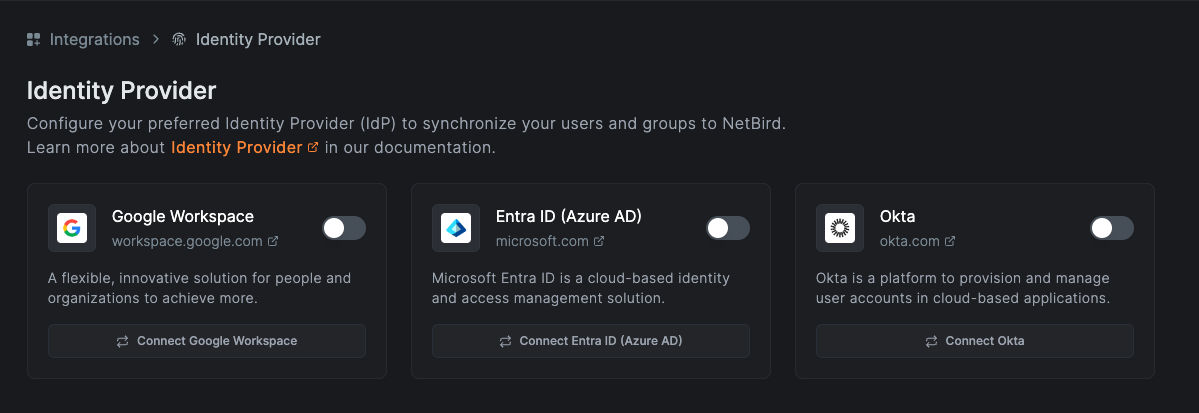Click the fingerprint icon beside Identity Provider breadcrumb
1199x413 pixels.
179,40
